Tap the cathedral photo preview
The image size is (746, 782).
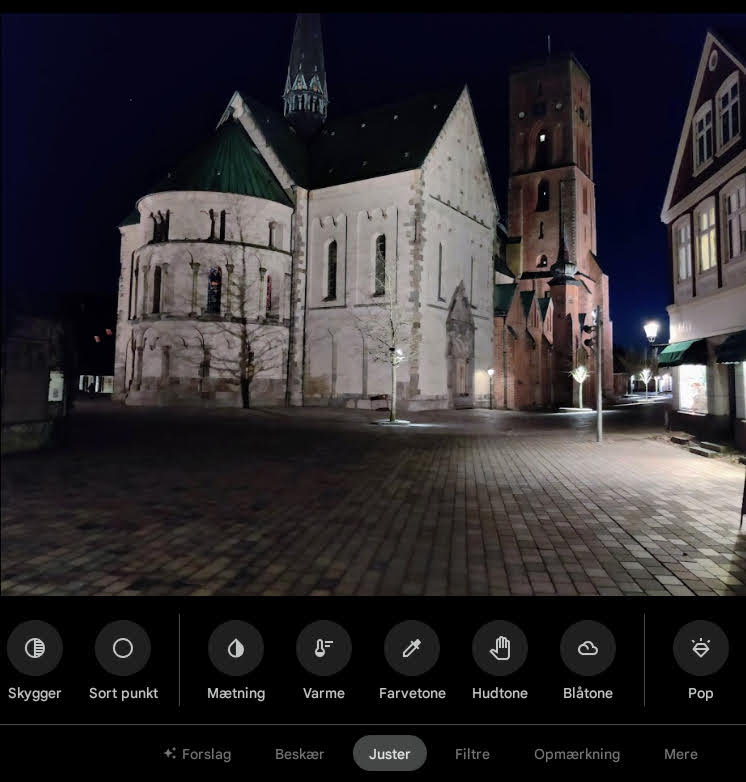click(x=373, y=304)
